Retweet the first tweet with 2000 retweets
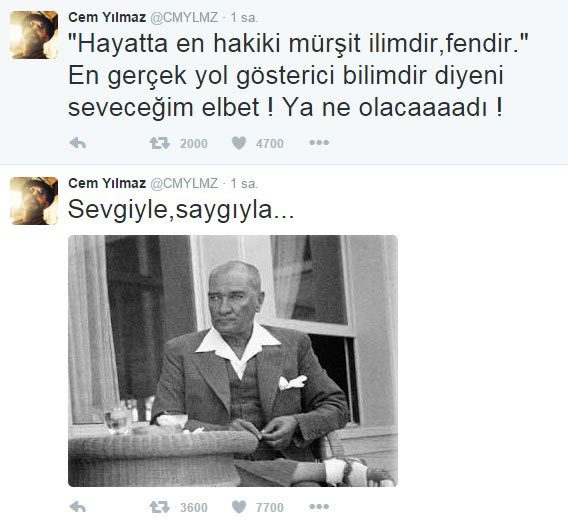 pyautogui.click(x=160, y=143)
